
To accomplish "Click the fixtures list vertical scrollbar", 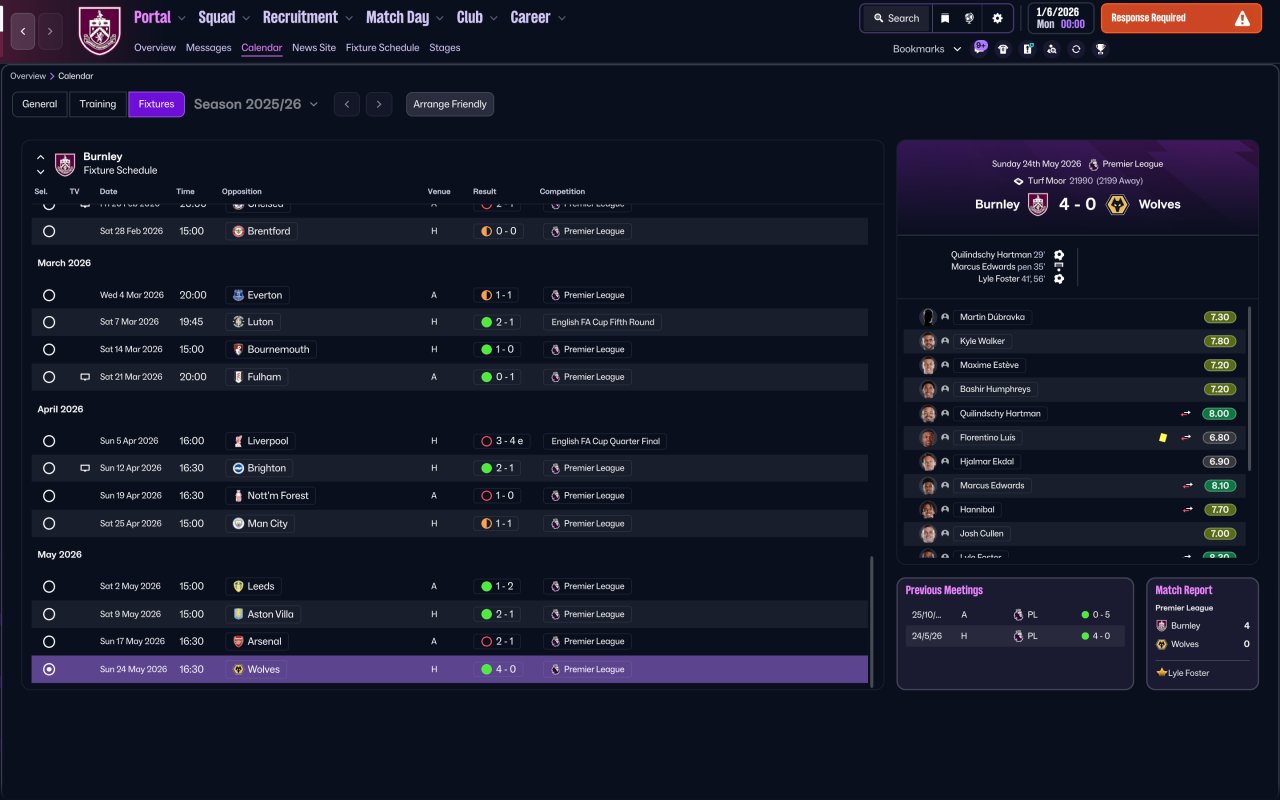I will click(x=872, y=620).
